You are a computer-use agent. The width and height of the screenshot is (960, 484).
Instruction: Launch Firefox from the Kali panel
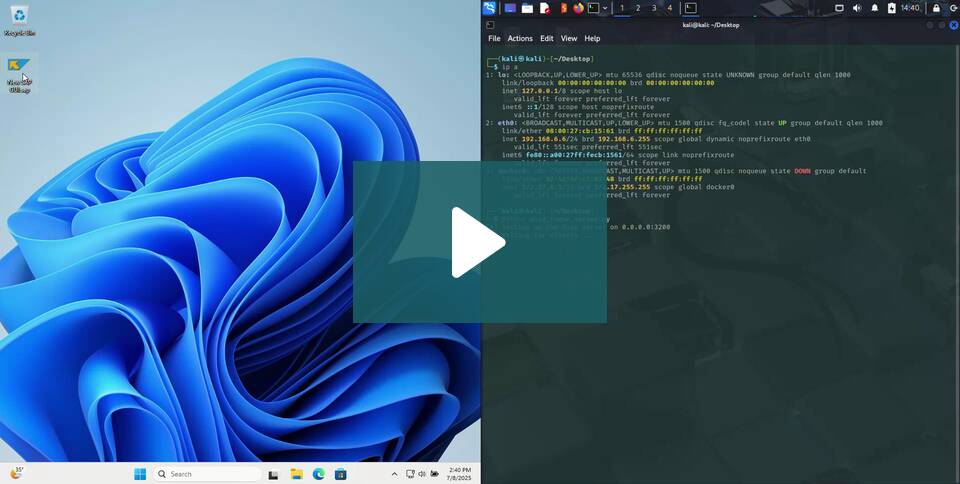point(579,8)
